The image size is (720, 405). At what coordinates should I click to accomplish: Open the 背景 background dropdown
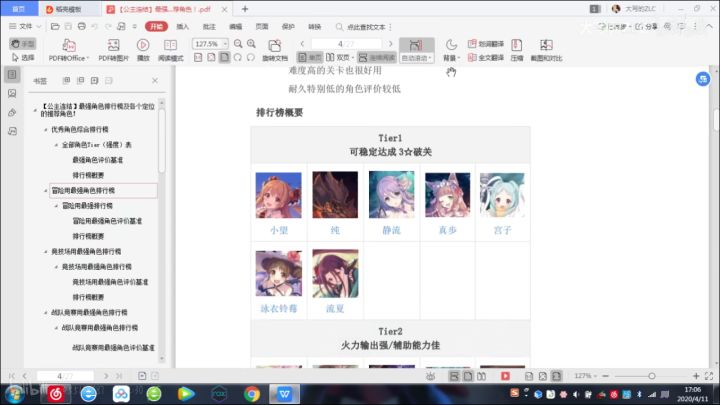tap(451, 50)
